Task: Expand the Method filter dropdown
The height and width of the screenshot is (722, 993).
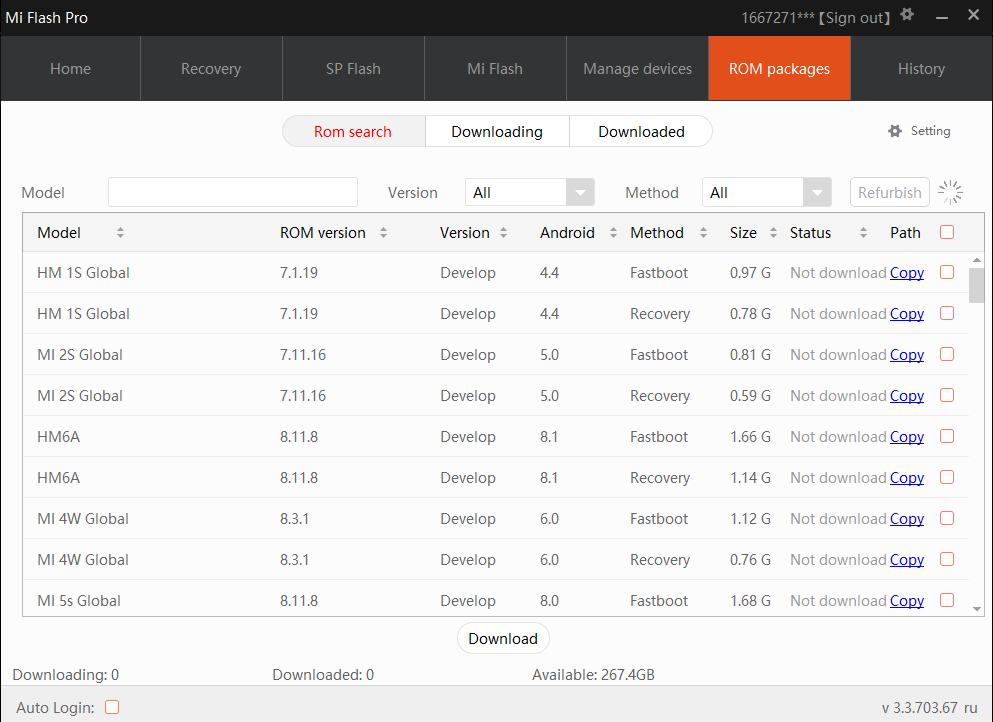Action: click(818, 192)
